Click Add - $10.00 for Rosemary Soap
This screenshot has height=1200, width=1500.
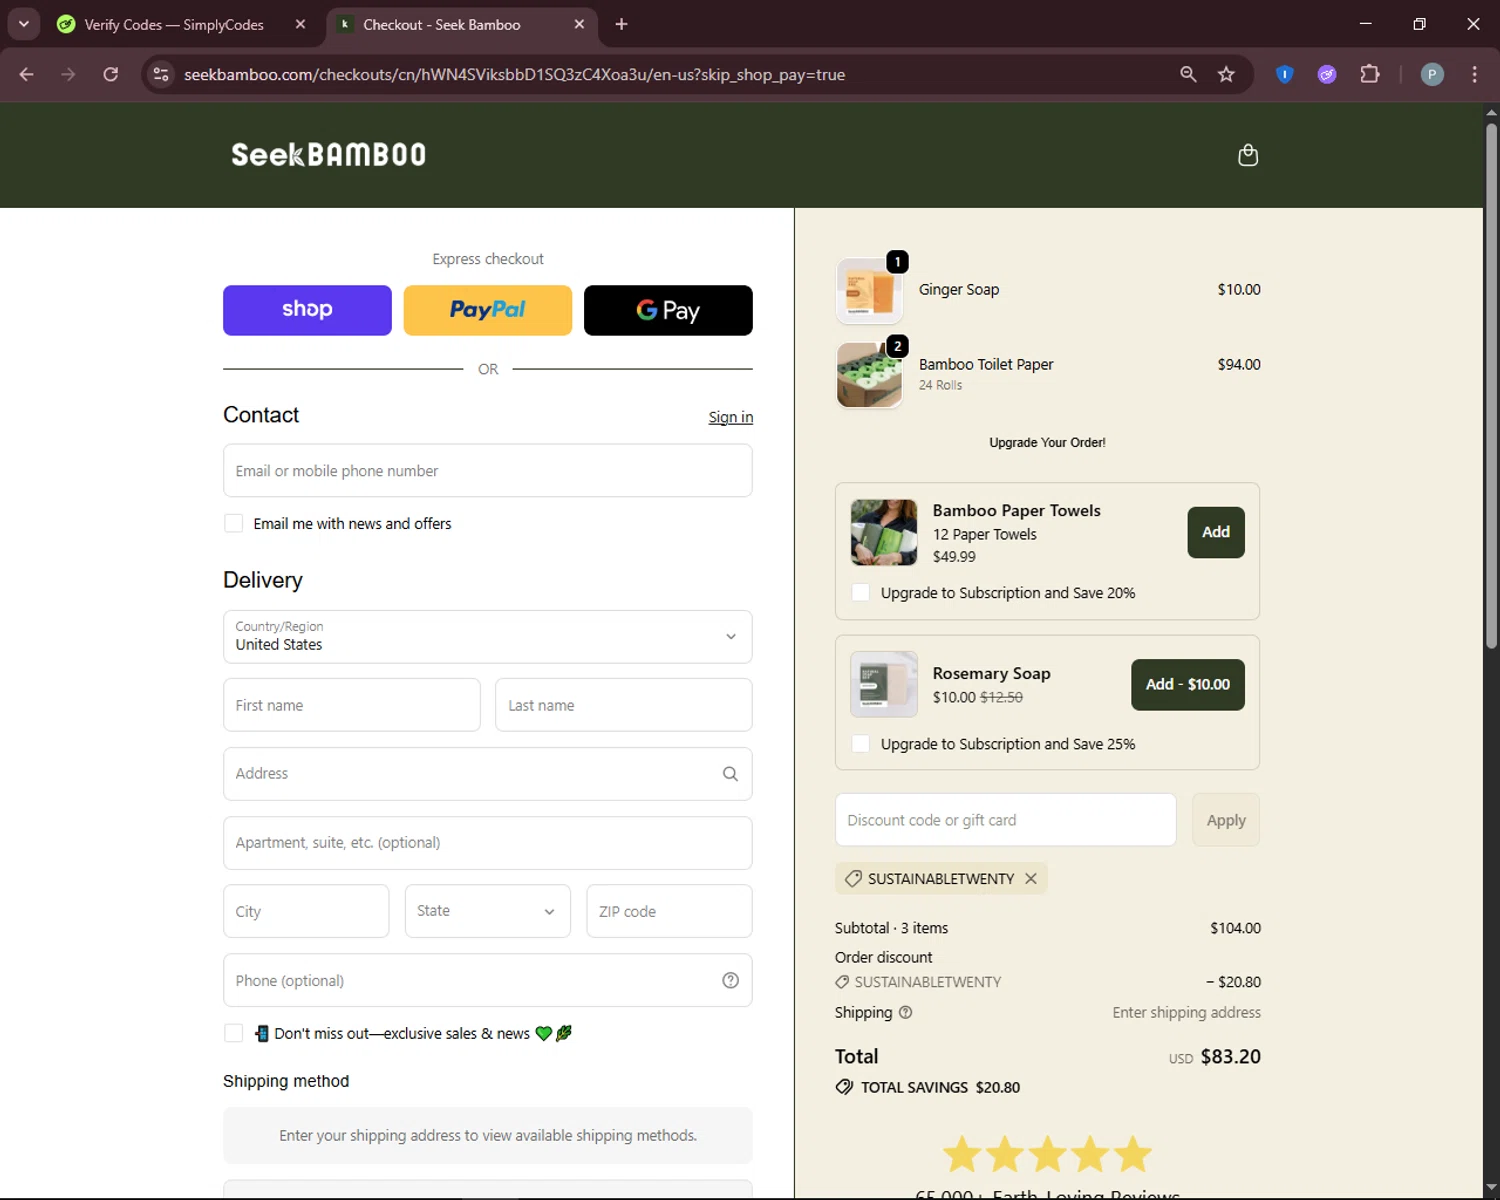coord(1188,685)
